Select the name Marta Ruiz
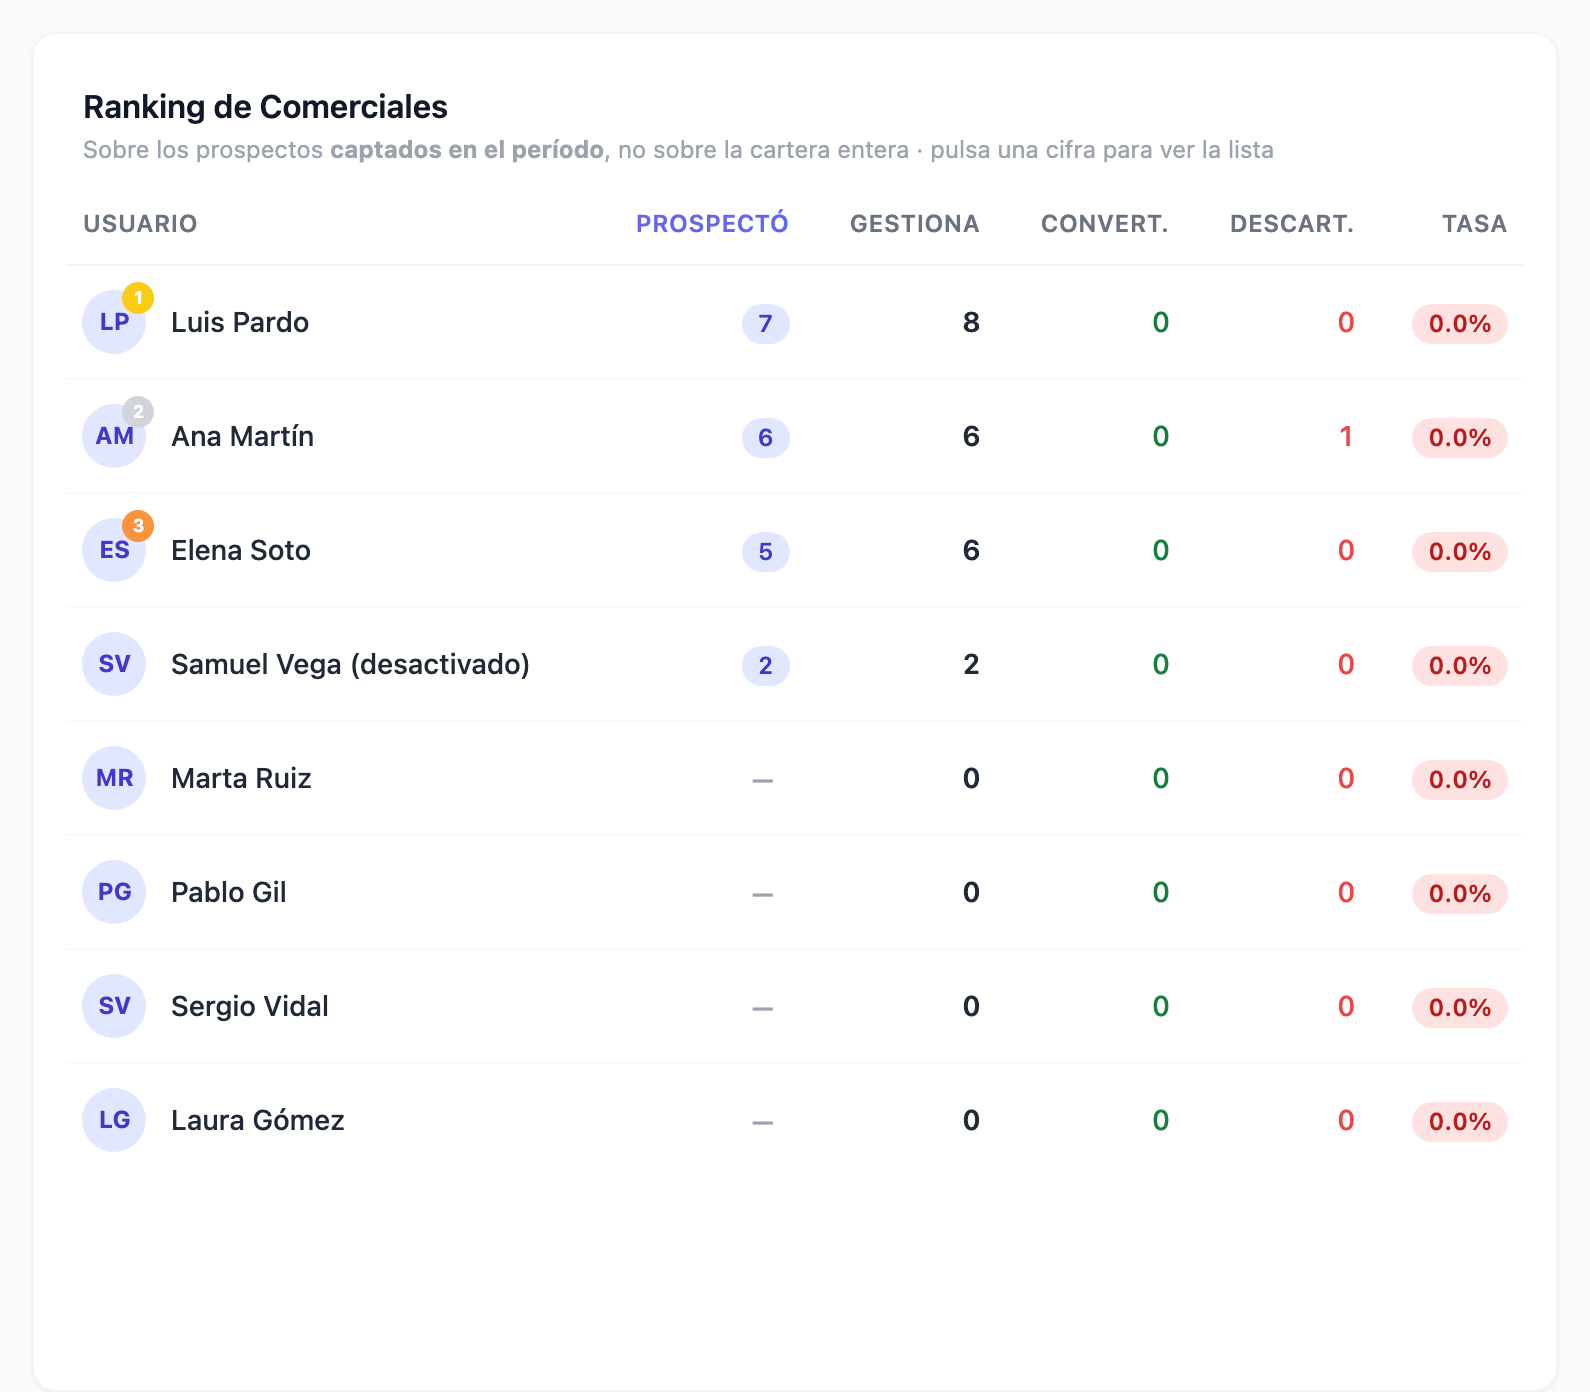This screenshot has width=1590, height=1392. 241,779
